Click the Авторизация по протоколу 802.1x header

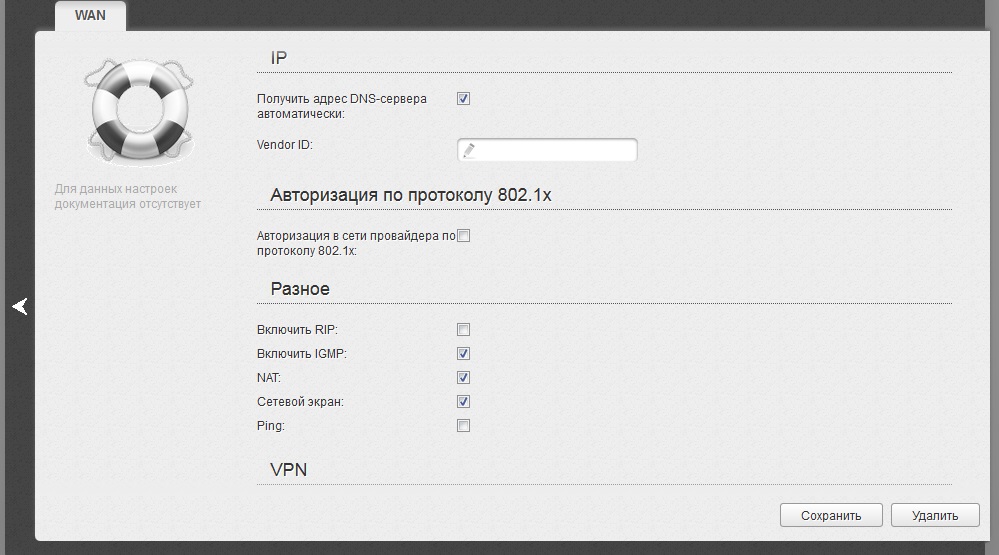pyautogui.click(x=411, y=195)
